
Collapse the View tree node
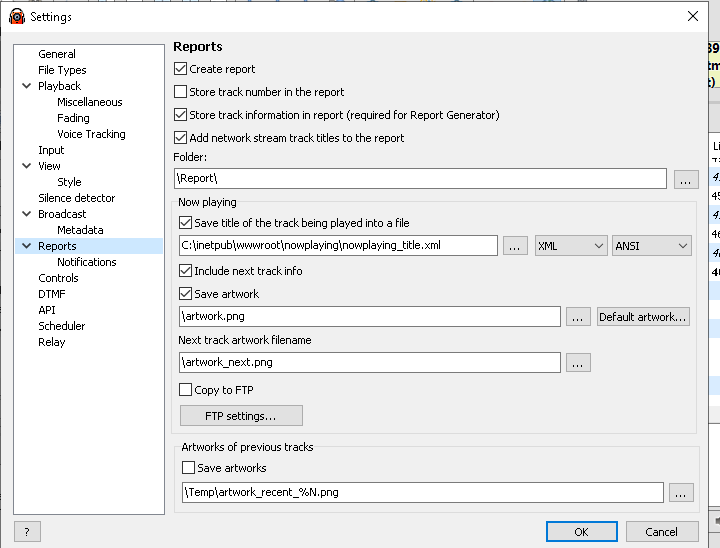point(27,166)
